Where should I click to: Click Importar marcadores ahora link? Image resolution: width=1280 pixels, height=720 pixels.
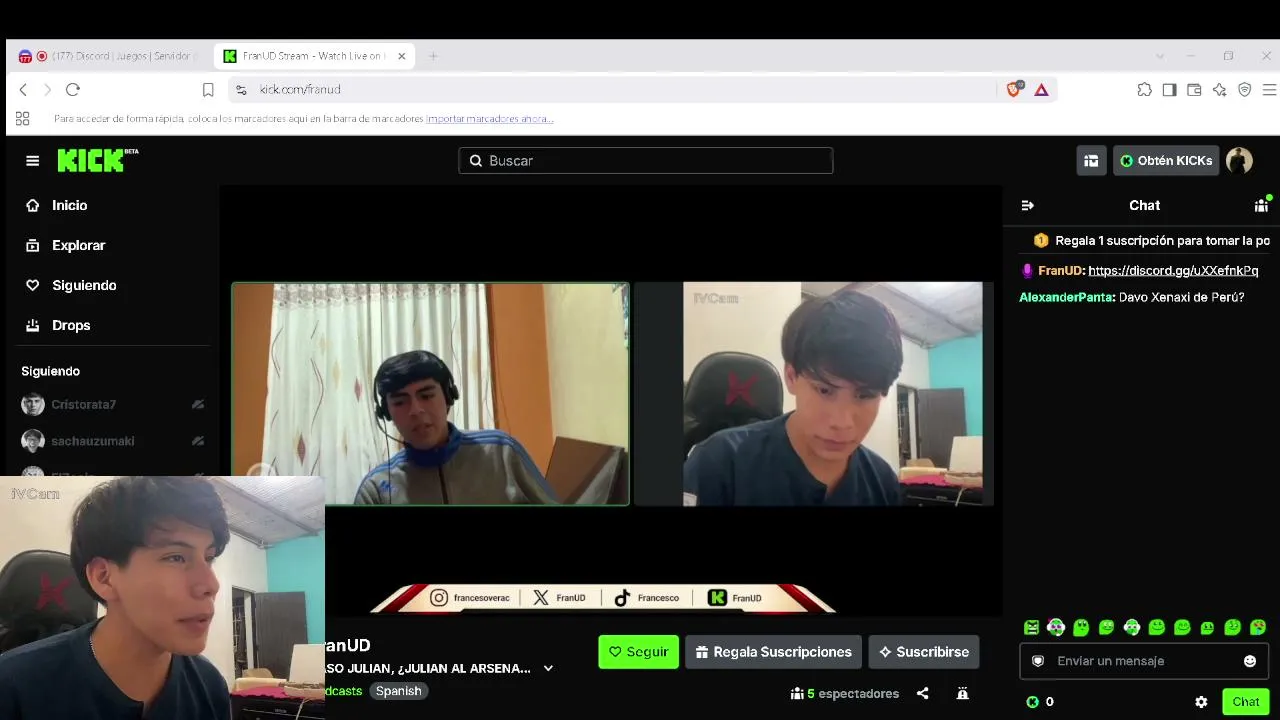point(490,119)
